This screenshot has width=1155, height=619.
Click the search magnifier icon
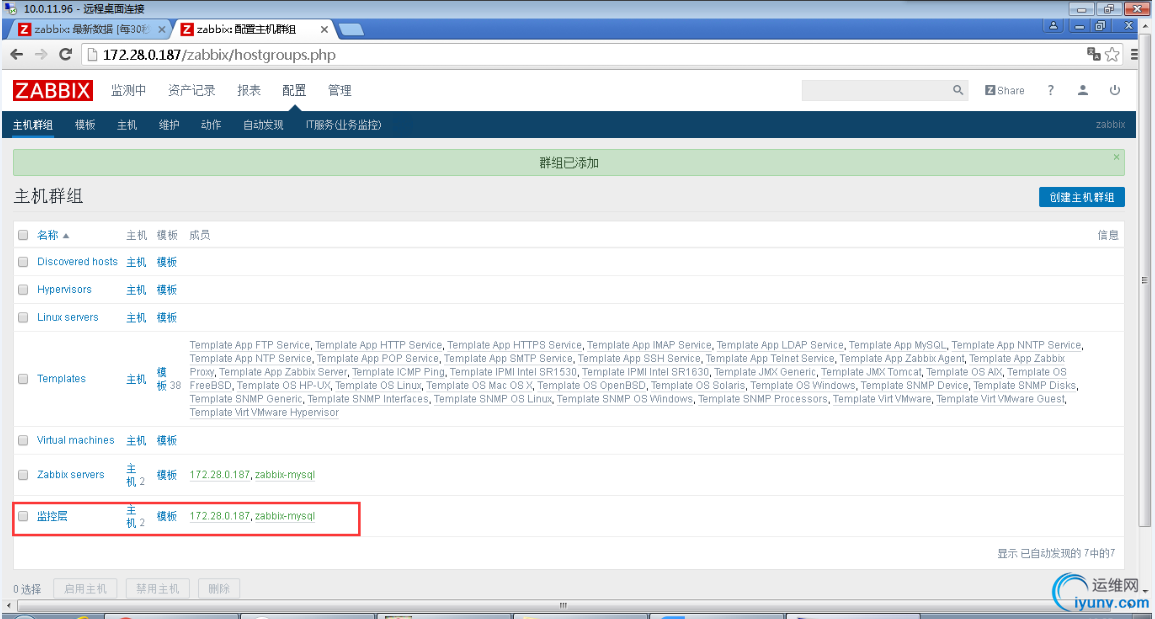(958, 90)
